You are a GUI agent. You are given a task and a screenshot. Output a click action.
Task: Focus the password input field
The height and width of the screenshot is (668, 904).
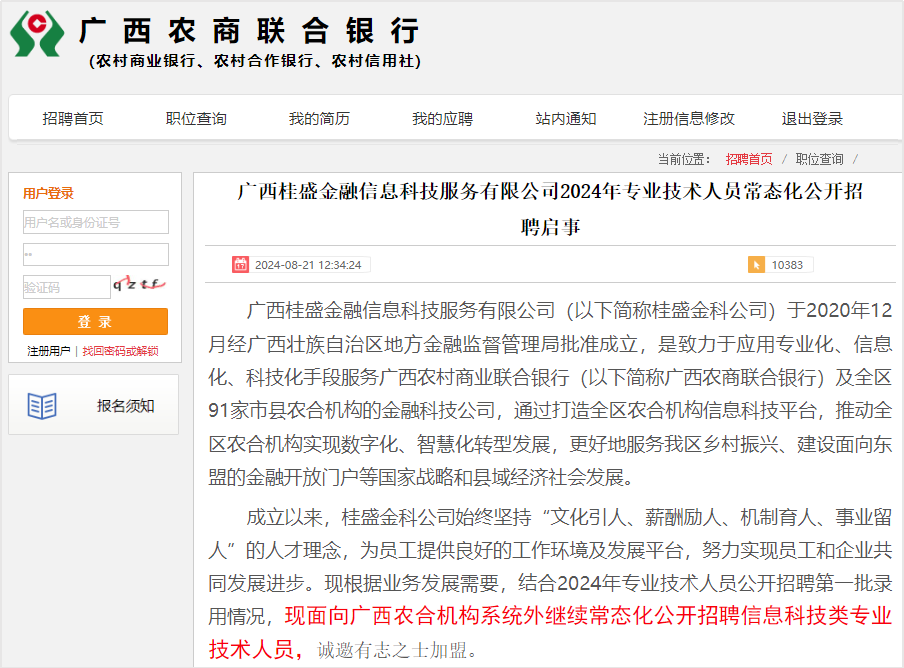[x=96, y=254]
